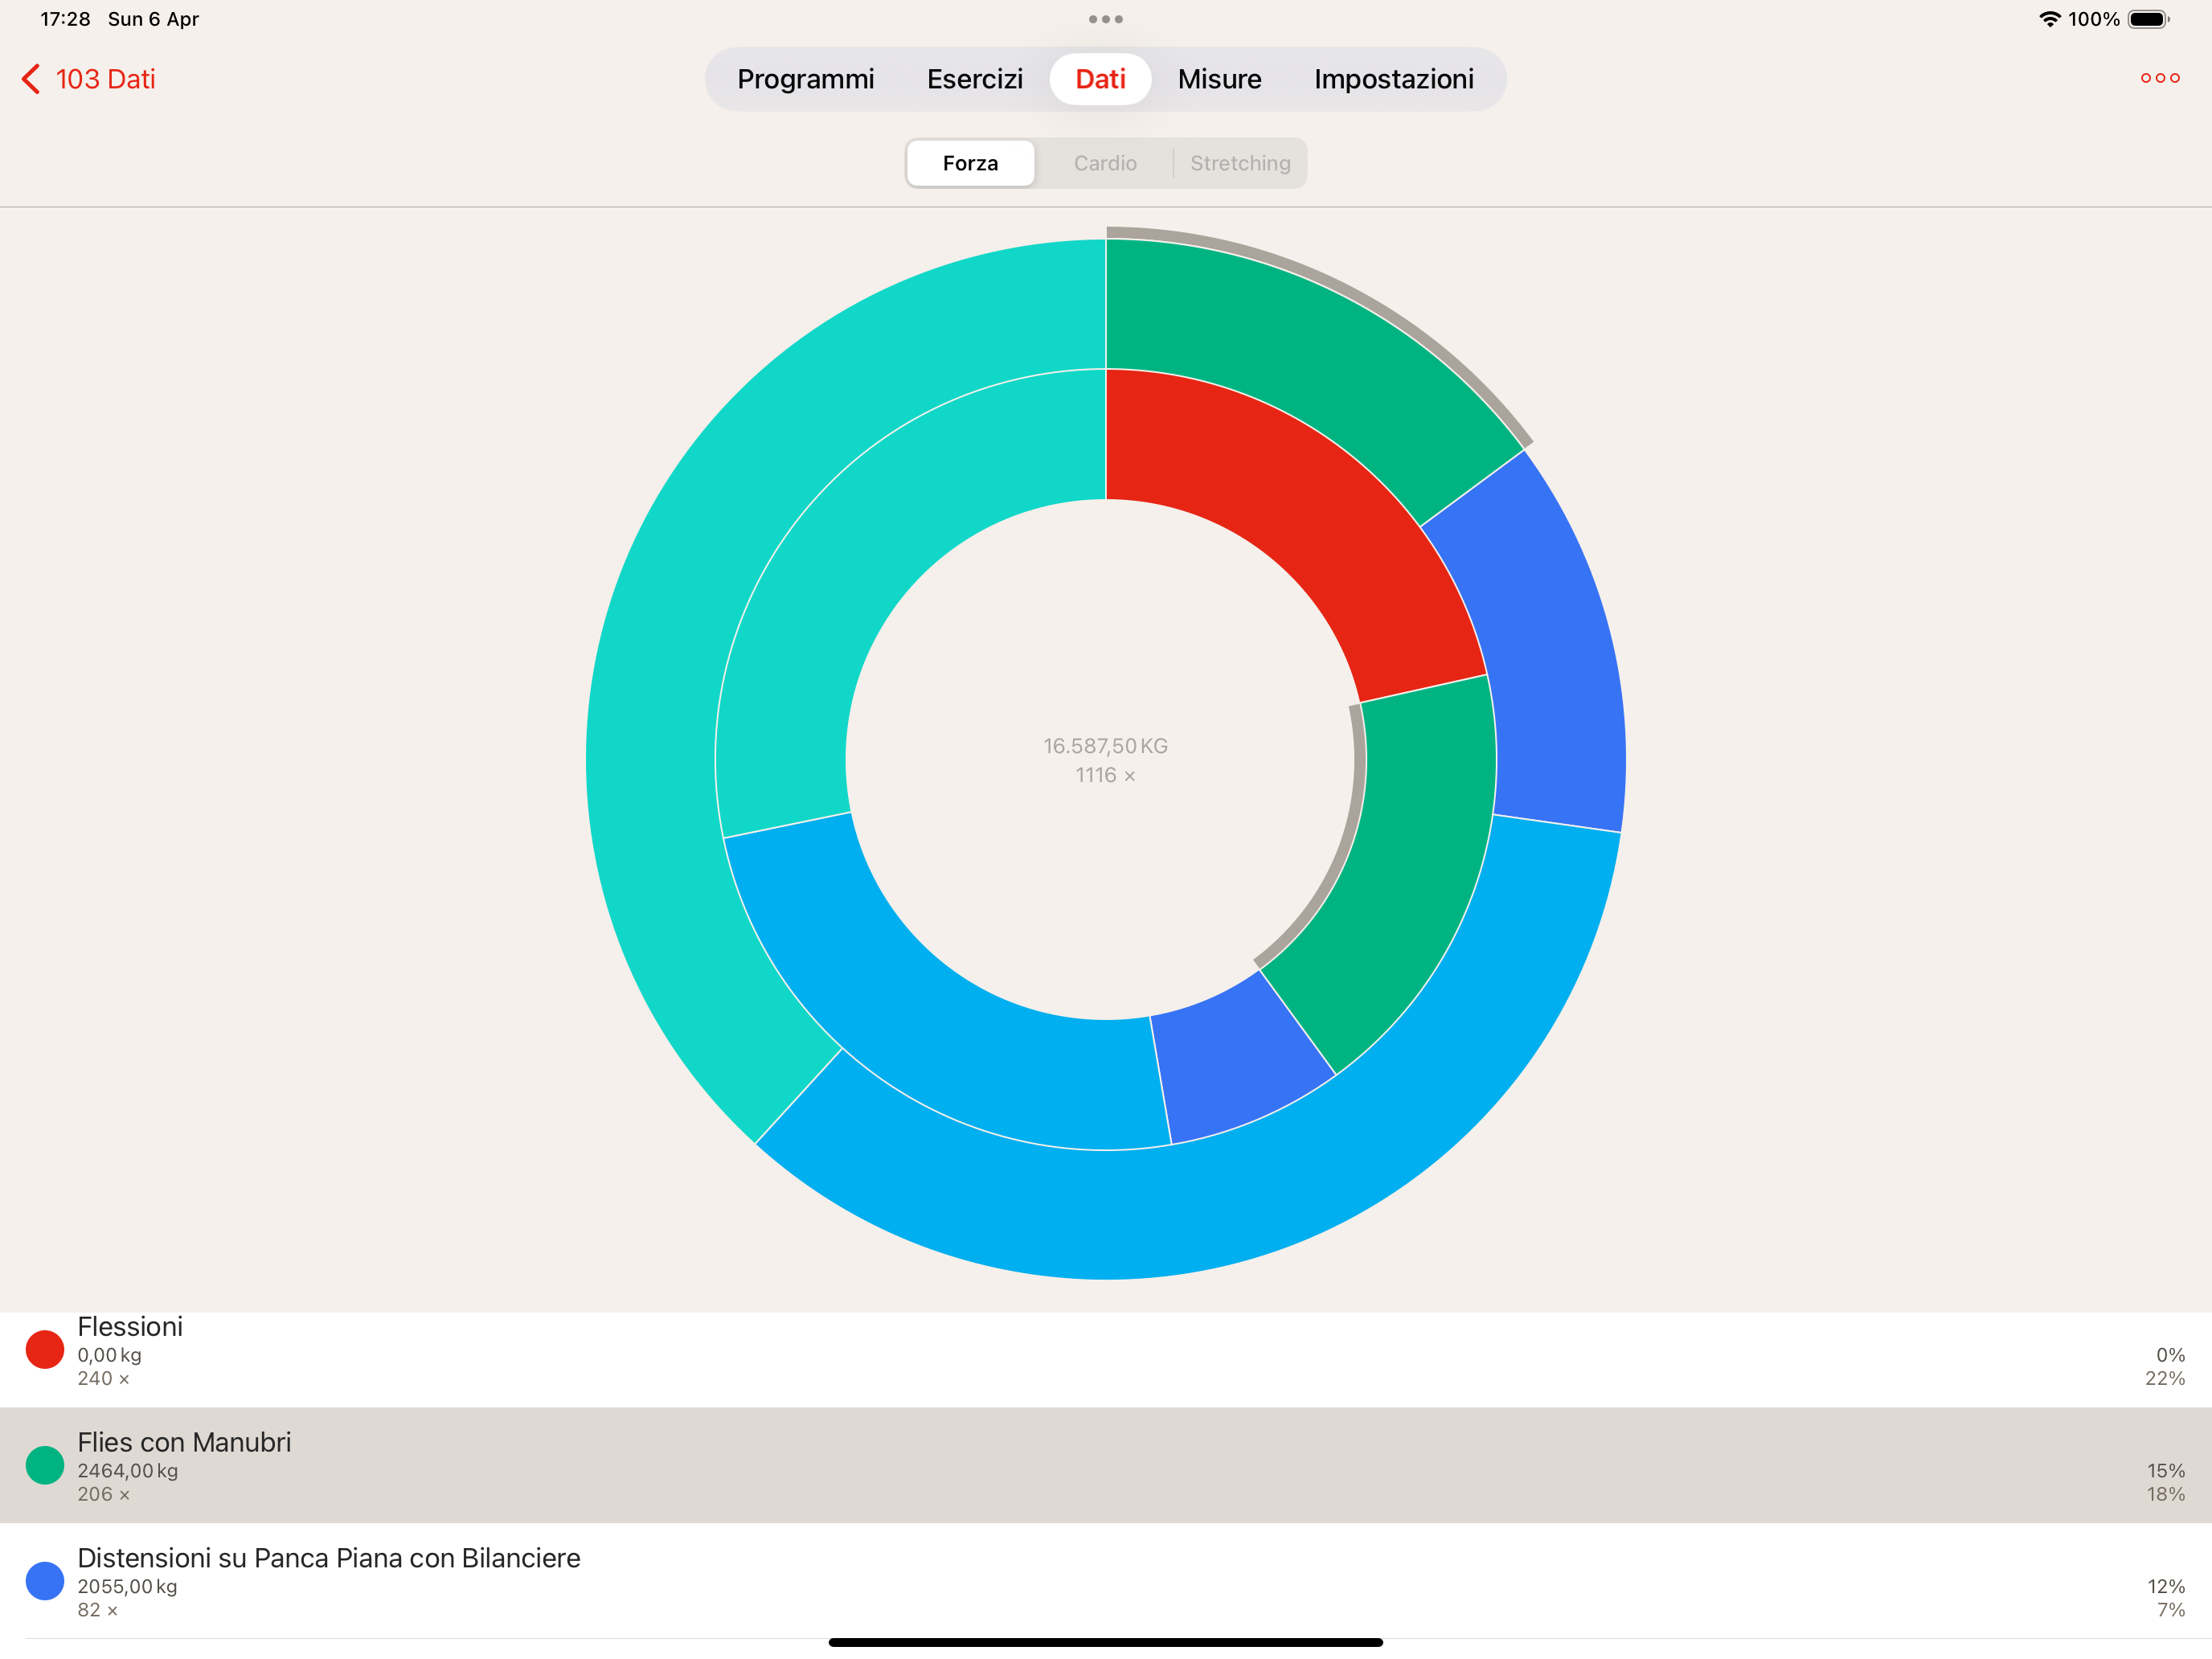The height and width of the screenshot is (1659, 2212).
Task: Tap the blue Distensioni su Panca dot
Action: coord(45,1581)
